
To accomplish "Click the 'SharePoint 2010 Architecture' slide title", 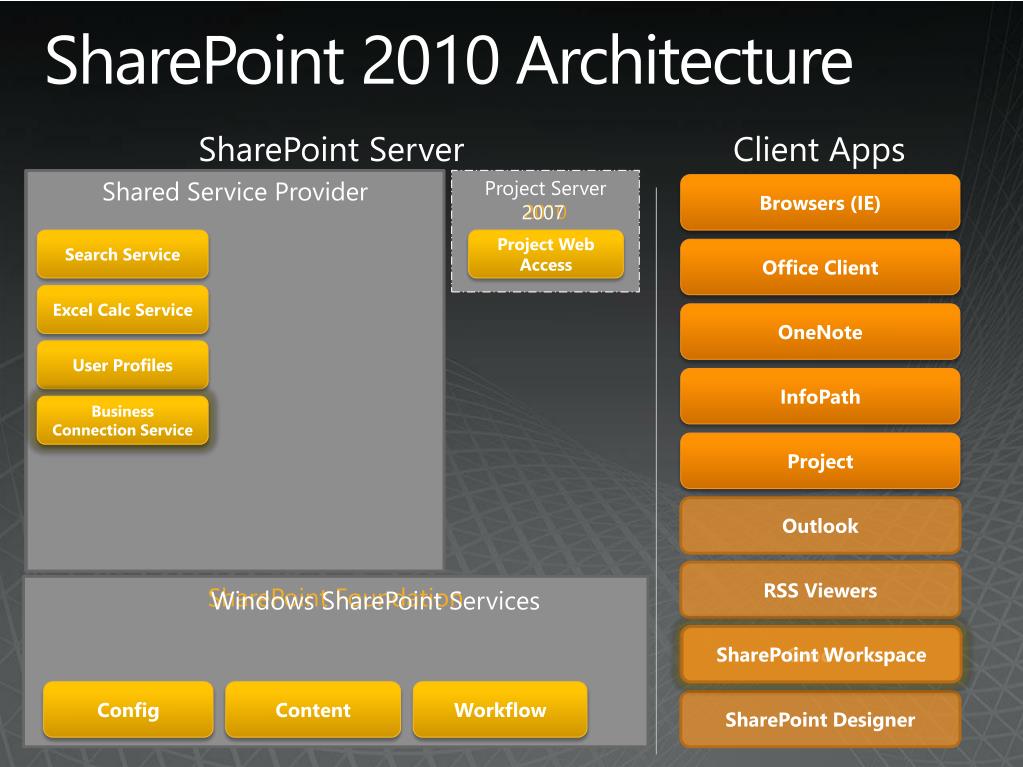I will (x=449, y=60).
